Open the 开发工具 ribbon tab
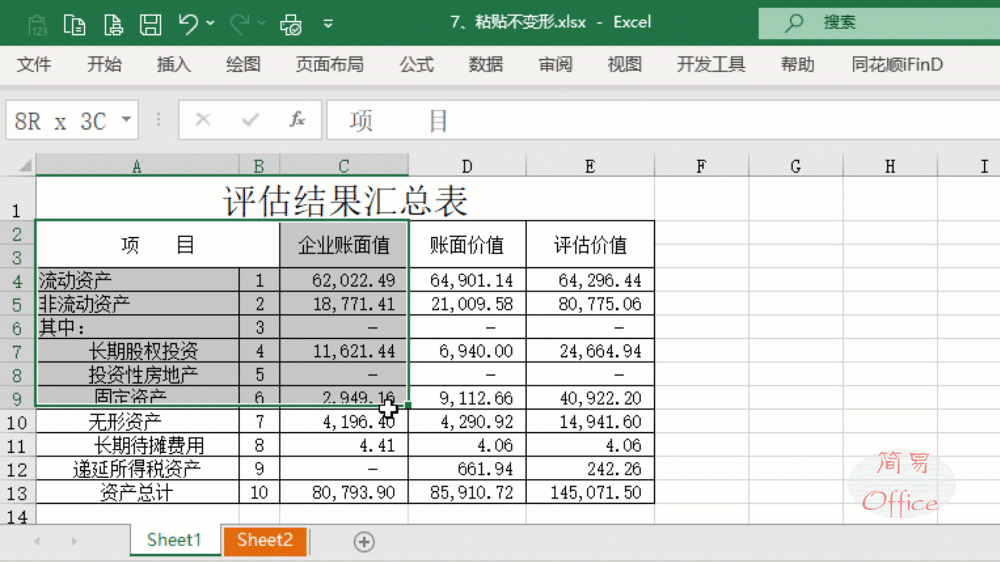1000x562 pixels. tap(710, 64)
